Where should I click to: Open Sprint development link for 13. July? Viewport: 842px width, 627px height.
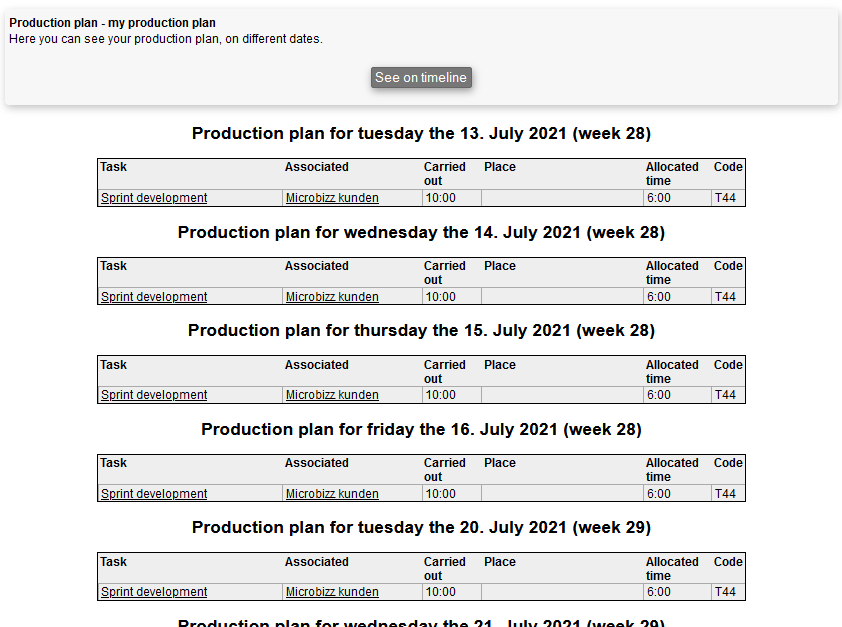154,198
